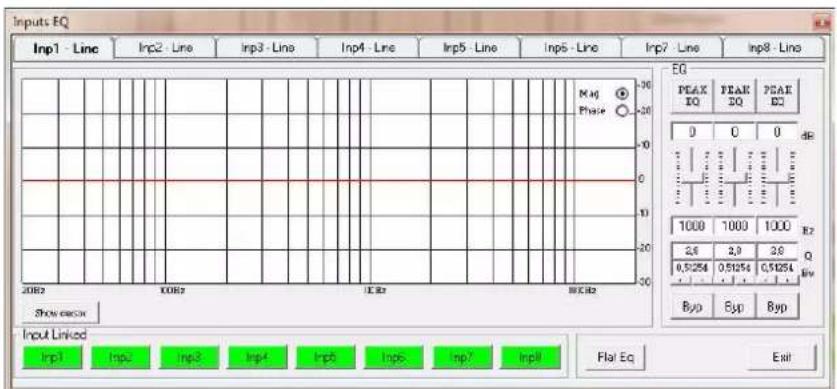The height and width of the screenshot is (389, 837).
Task: Click the second band 0,51254 bandwidth field
Action: point(735,268)
